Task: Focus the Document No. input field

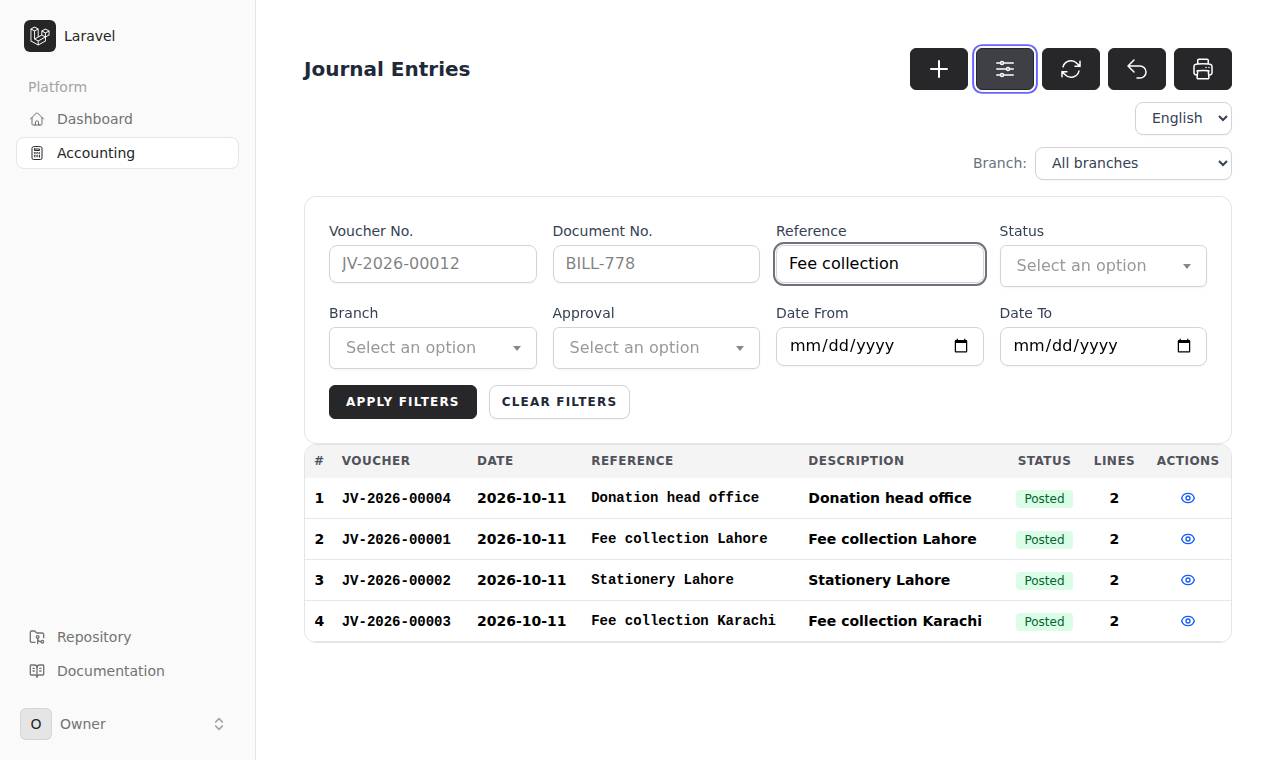Action: [656, 264]
